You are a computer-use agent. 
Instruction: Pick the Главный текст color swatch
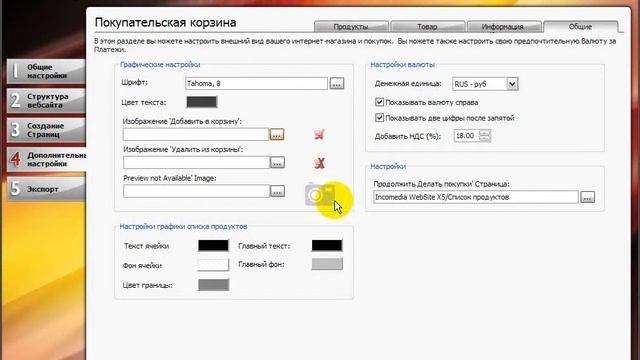click(x=327, y=245)
